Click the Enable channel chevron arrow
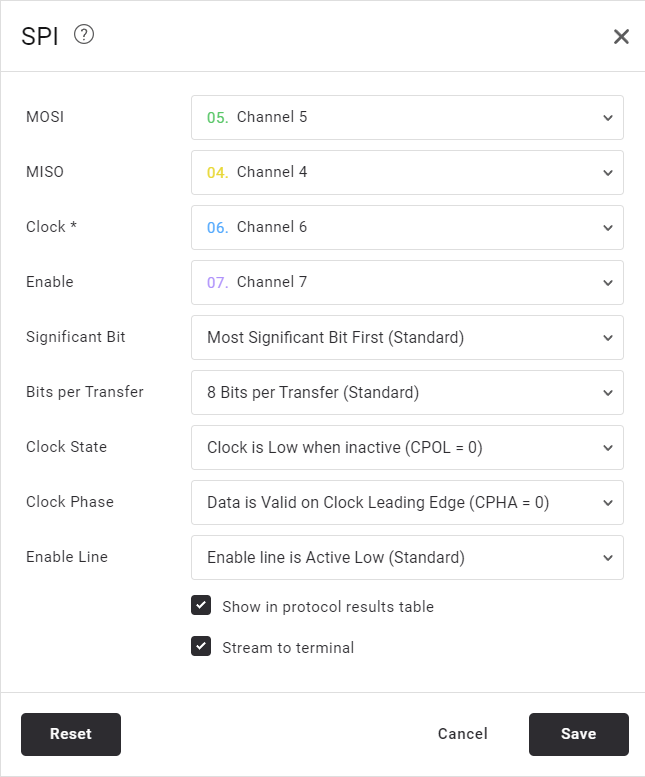645x777 pixels. pos(608,283)
